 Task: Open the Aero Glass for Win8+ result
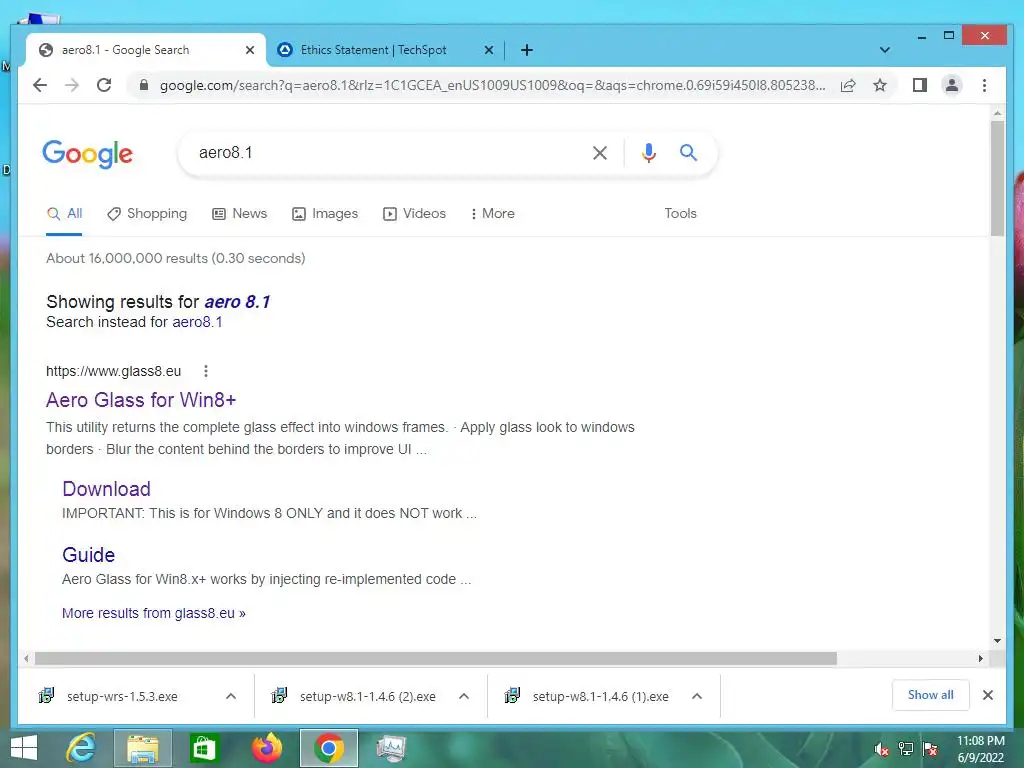[141, 400]
